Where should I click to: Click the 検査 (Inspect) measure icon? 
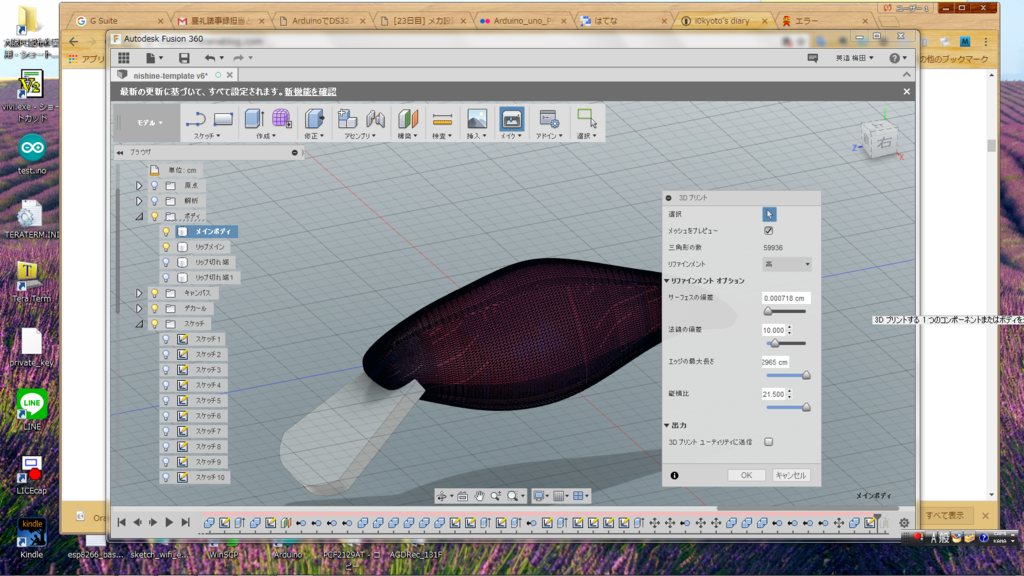point(442,119)
